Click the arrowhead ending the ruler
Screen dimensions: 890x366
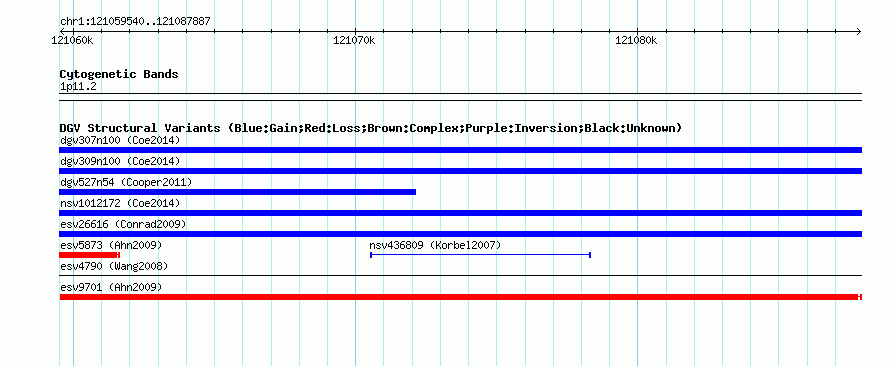point(858,31)
